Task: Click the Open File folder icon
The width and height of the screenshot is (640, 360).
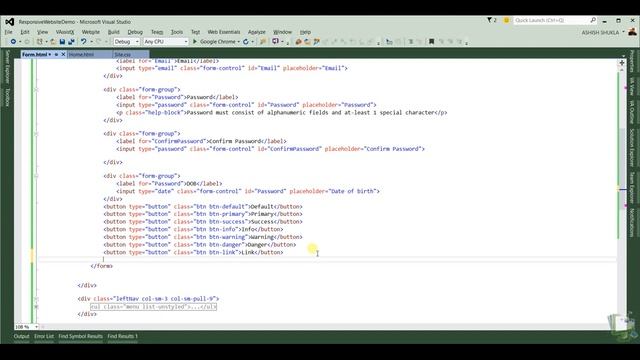Action: (x=53, y=42)
